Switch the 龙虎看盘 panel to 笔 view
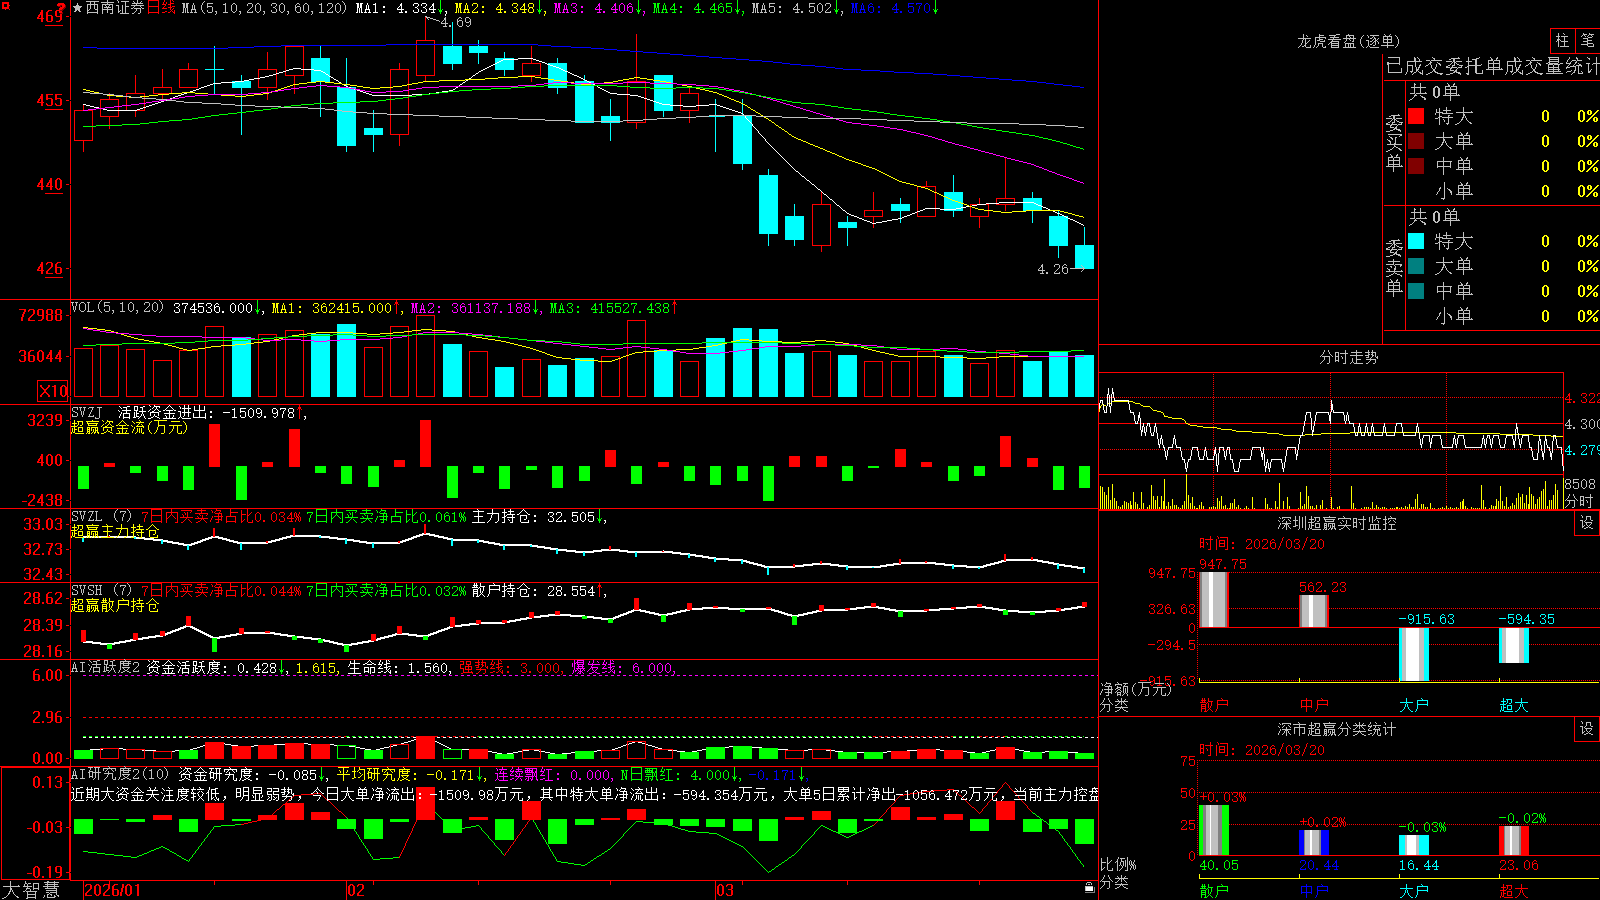 [x=1587, y=40]
